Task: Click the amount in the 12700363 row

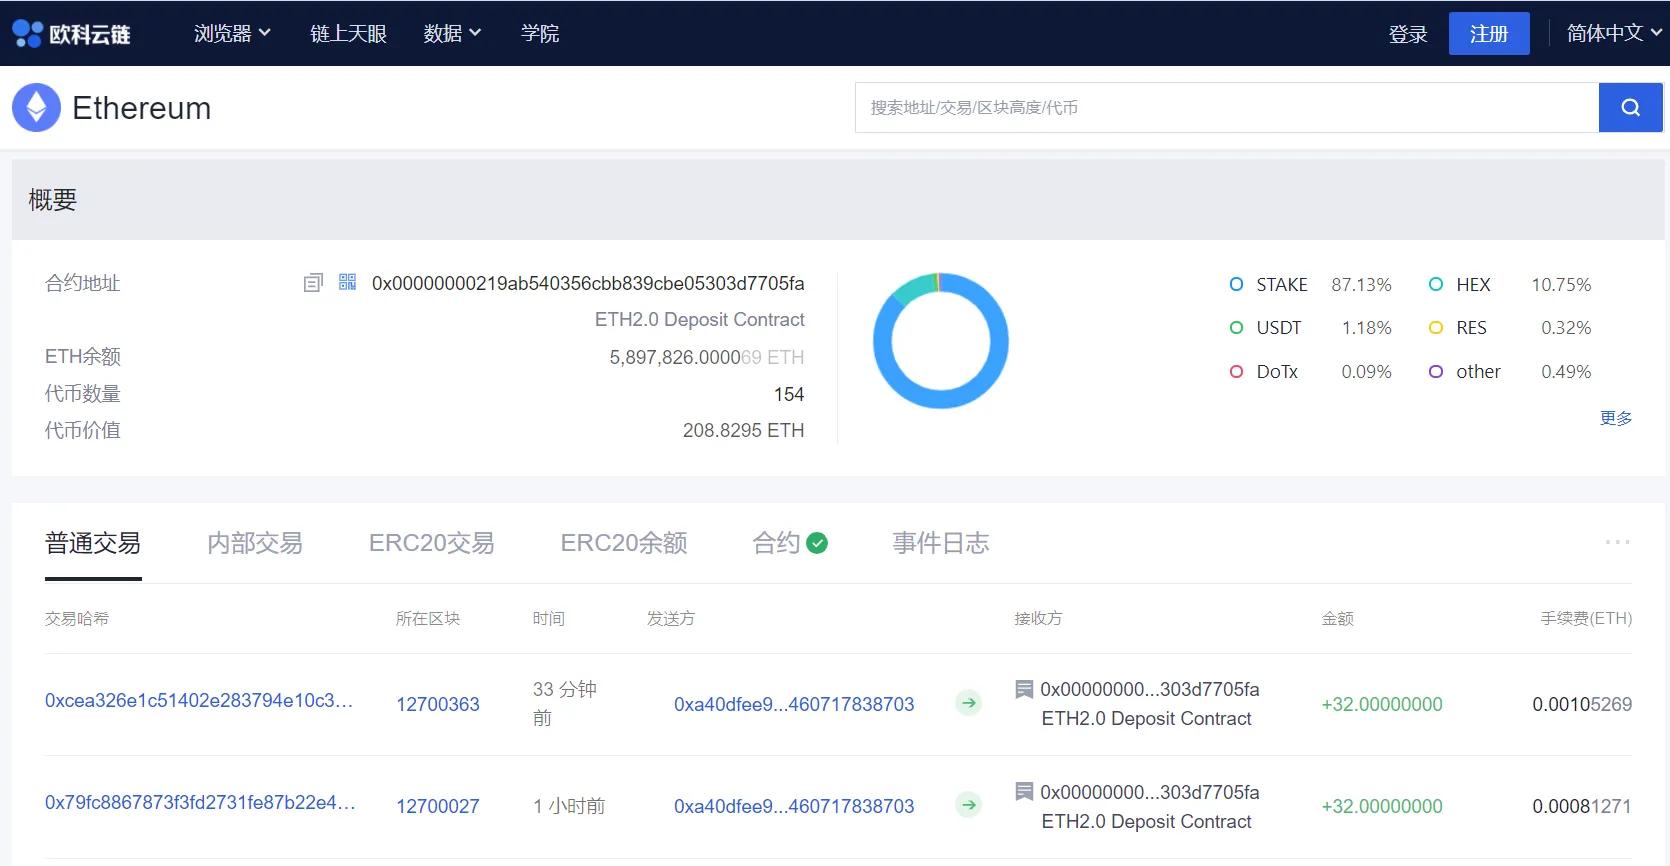Action: click(1382, 704)
